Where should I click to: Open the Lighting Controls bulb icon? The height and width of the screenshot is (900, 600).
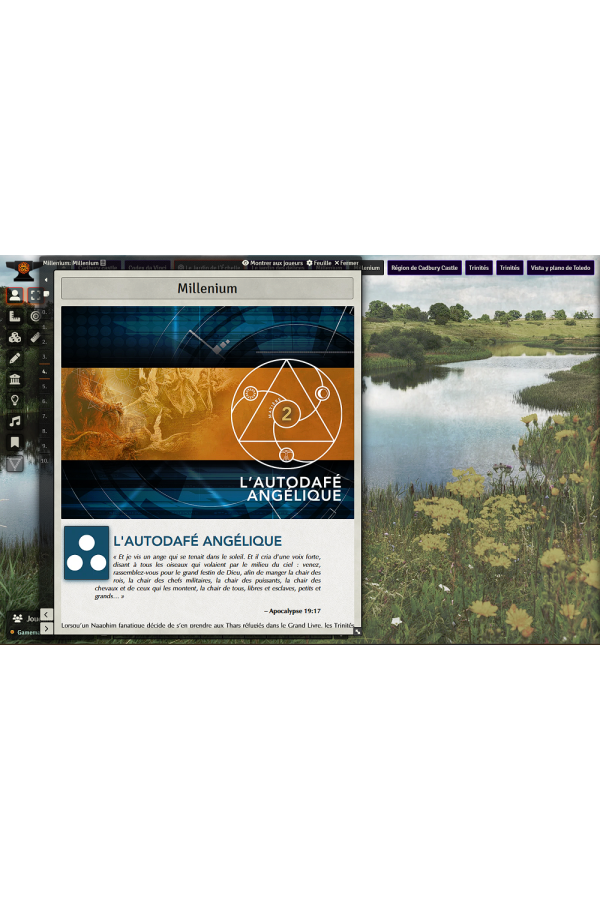point(15,400)
